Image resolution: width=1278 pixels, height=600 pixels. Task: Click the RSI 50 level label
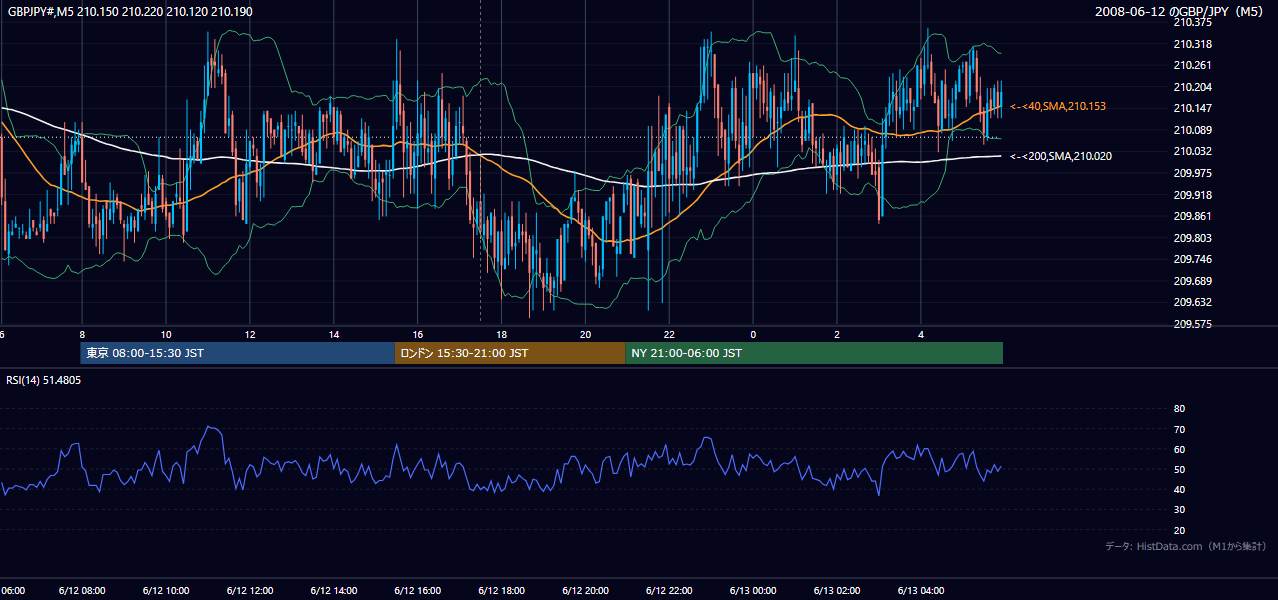click(1179, 469)
